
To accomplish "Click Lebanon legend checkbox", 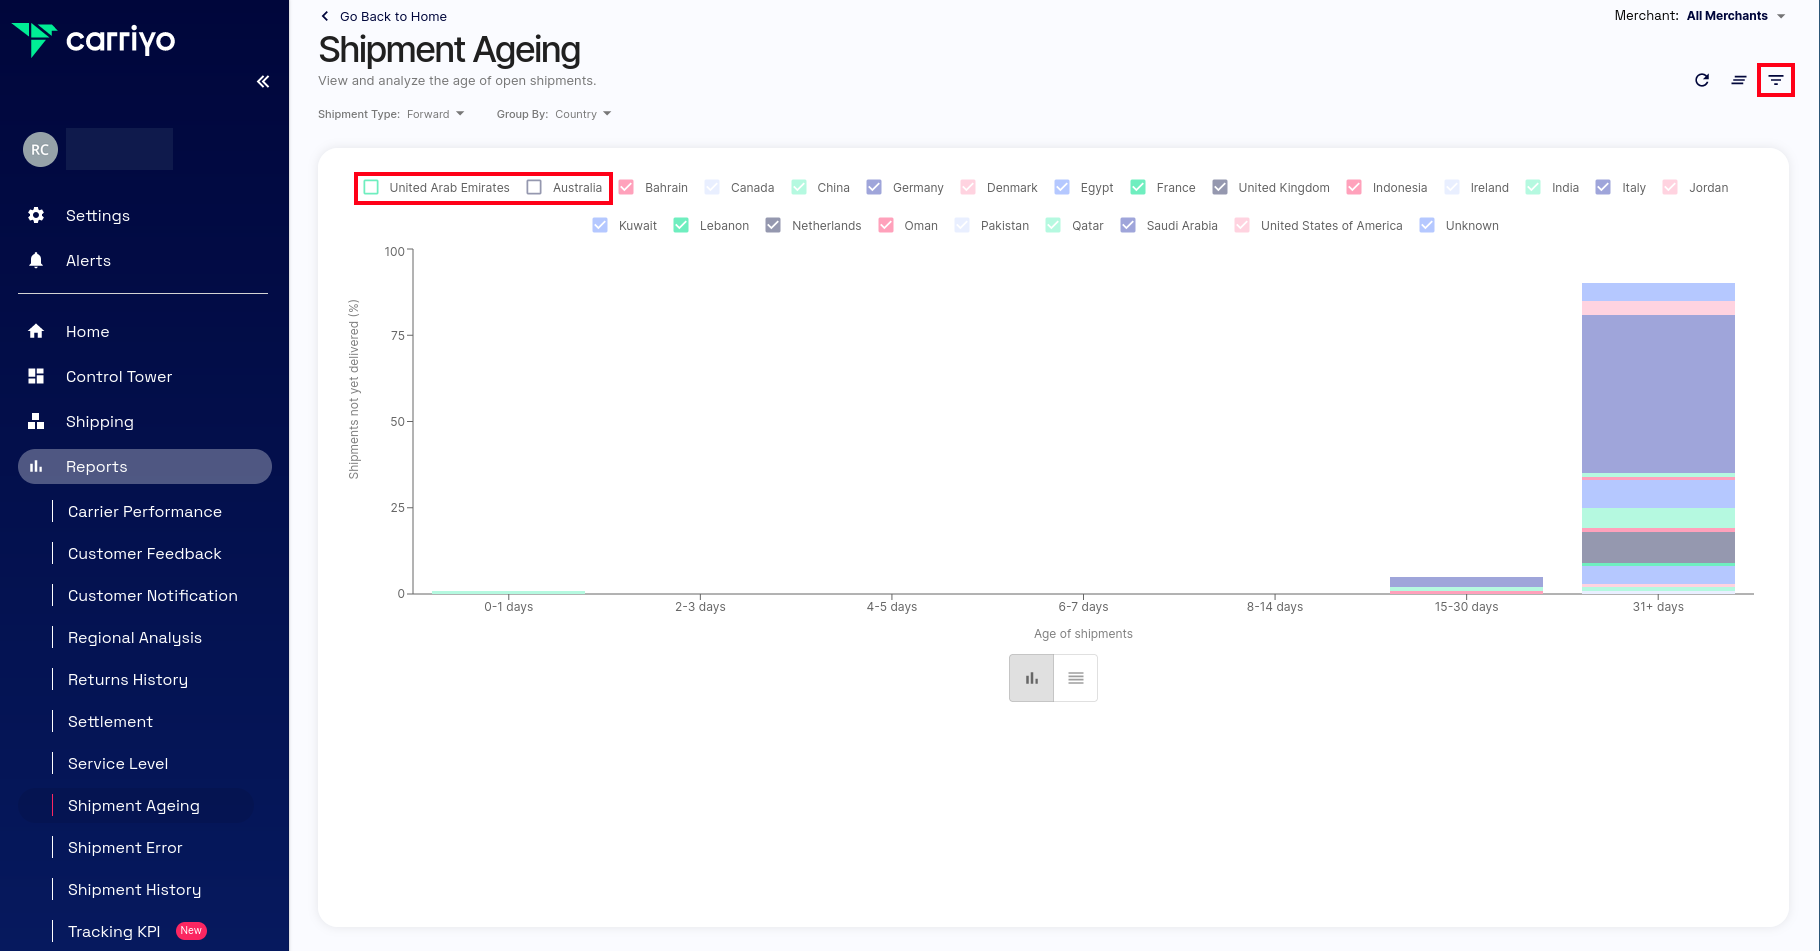I will (681, 225).
